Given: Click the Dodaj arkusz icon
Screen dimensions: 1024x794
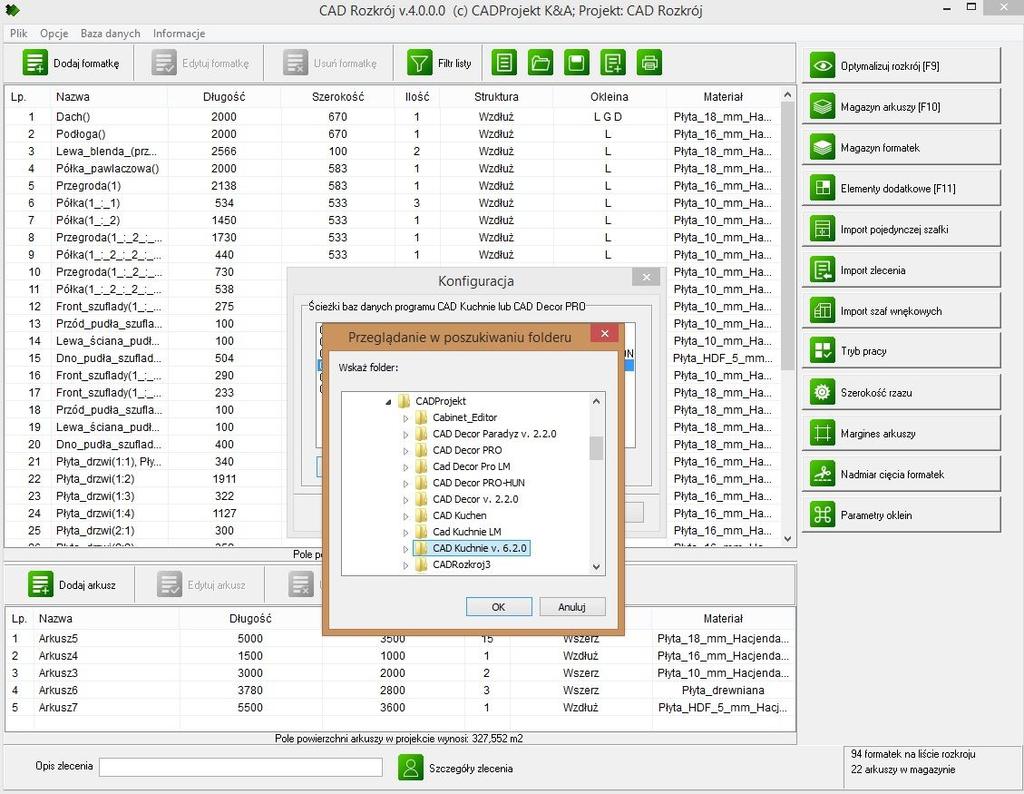Looking at the screenshot, I should click(x=40, y=584).
